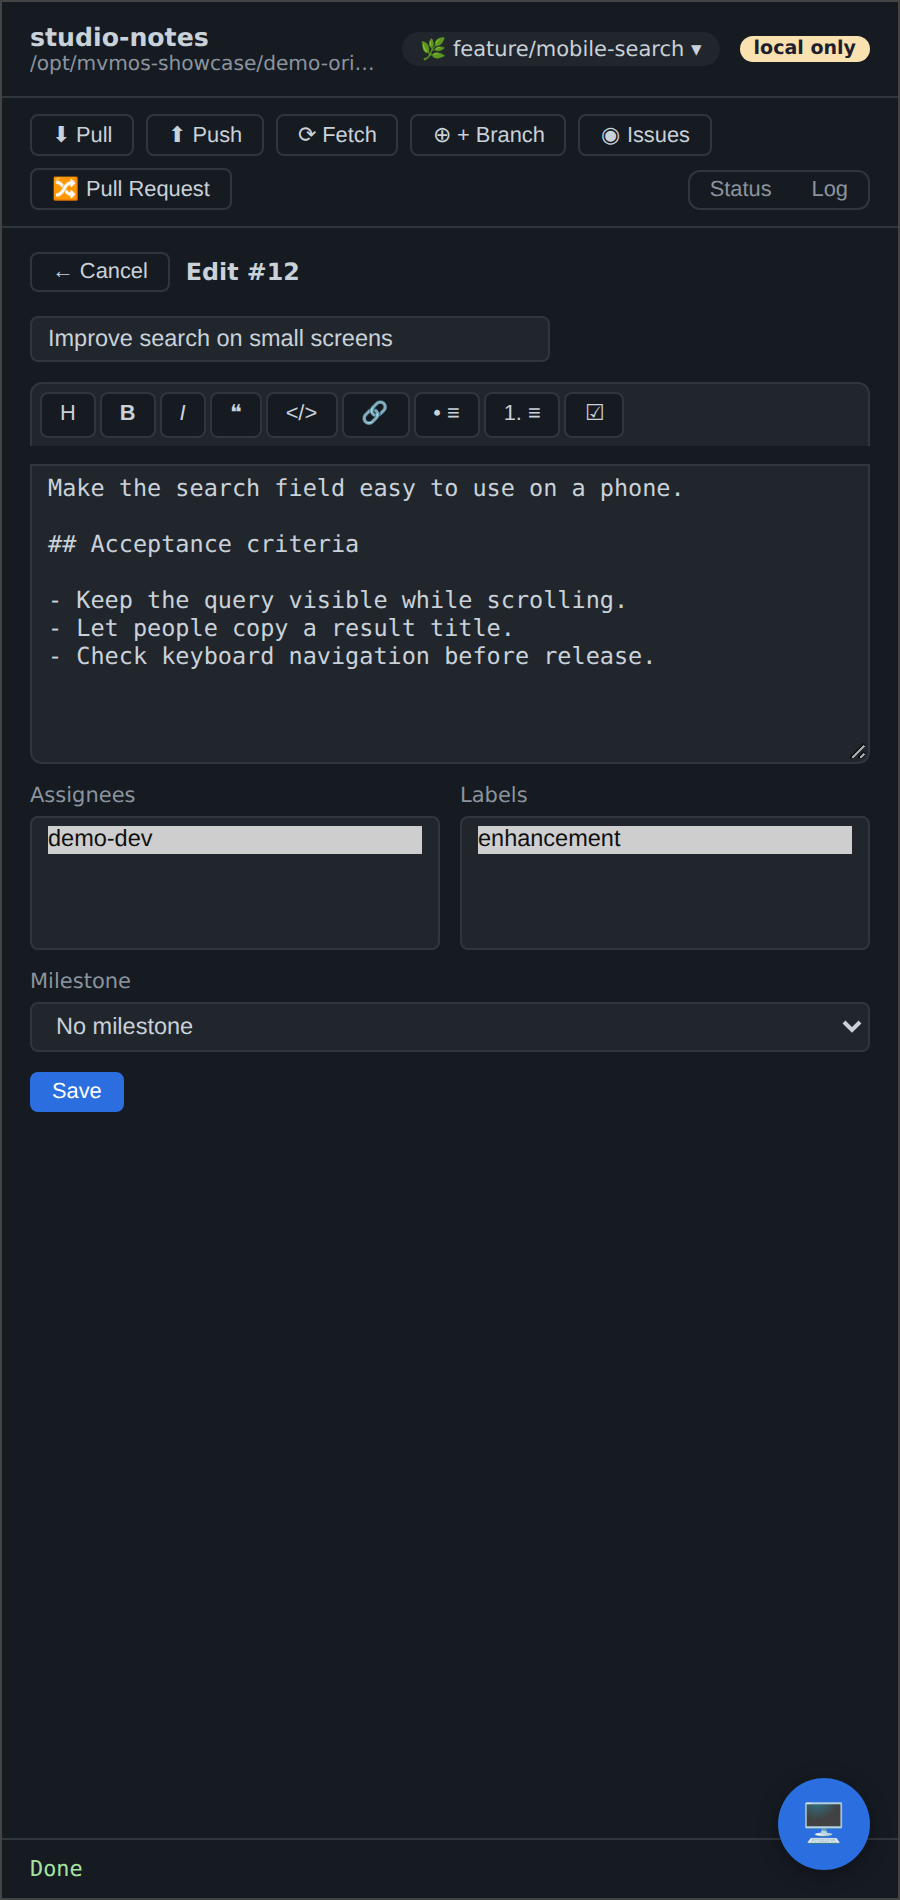This screenshot has height=1900, width=900.
Task: Switch to the Log tab
Action: point(829,189)
